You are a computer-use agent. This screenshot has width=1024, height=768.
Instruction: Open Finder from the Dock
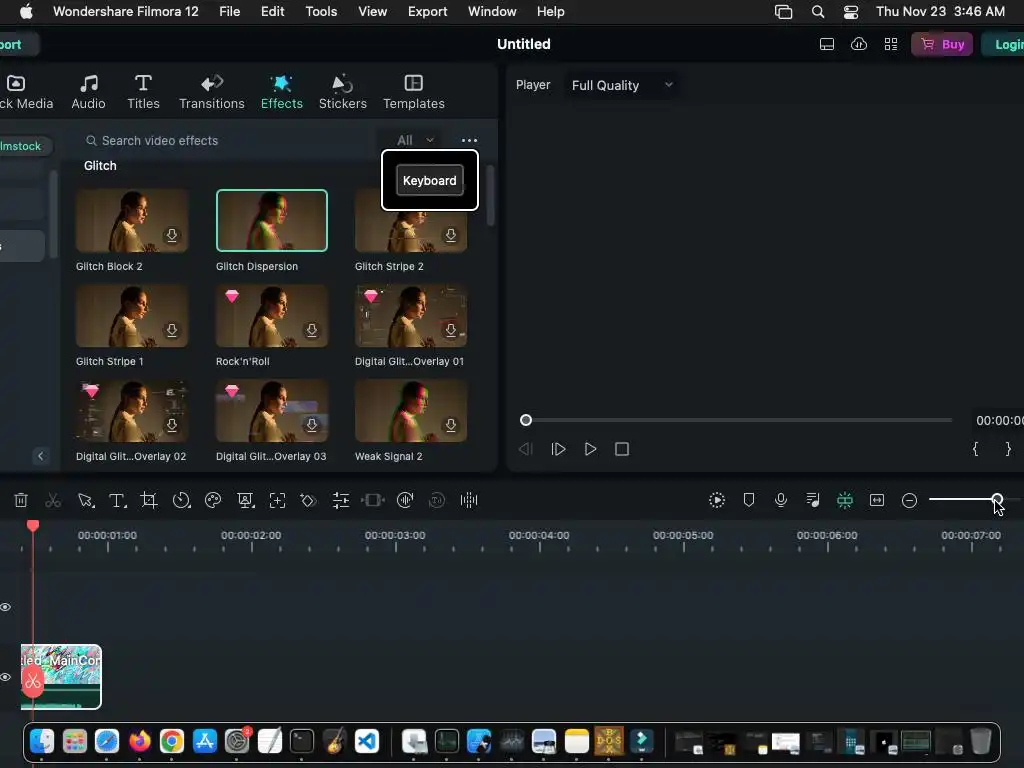point(42,741)
